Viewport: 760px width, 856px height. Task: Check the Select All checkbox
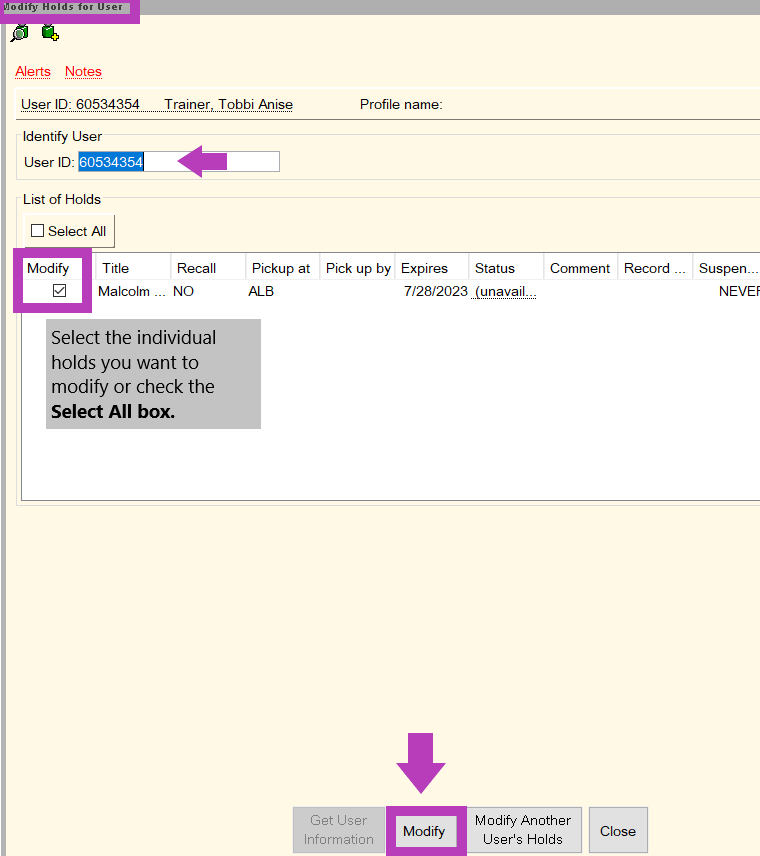(38, 231)
